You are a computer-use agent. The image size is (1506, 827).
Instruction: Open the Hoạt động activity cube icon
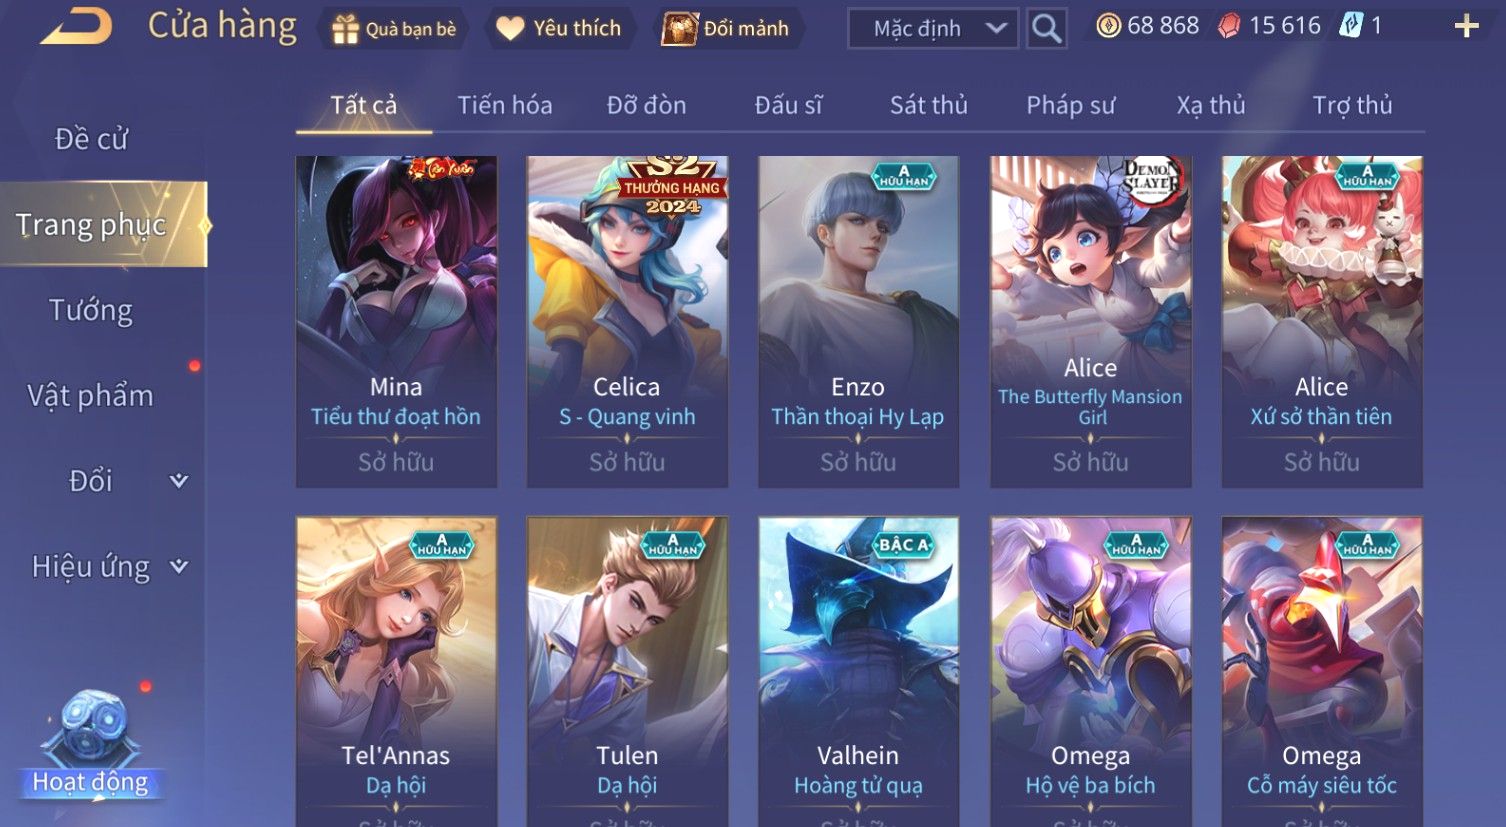pos(90,741)
